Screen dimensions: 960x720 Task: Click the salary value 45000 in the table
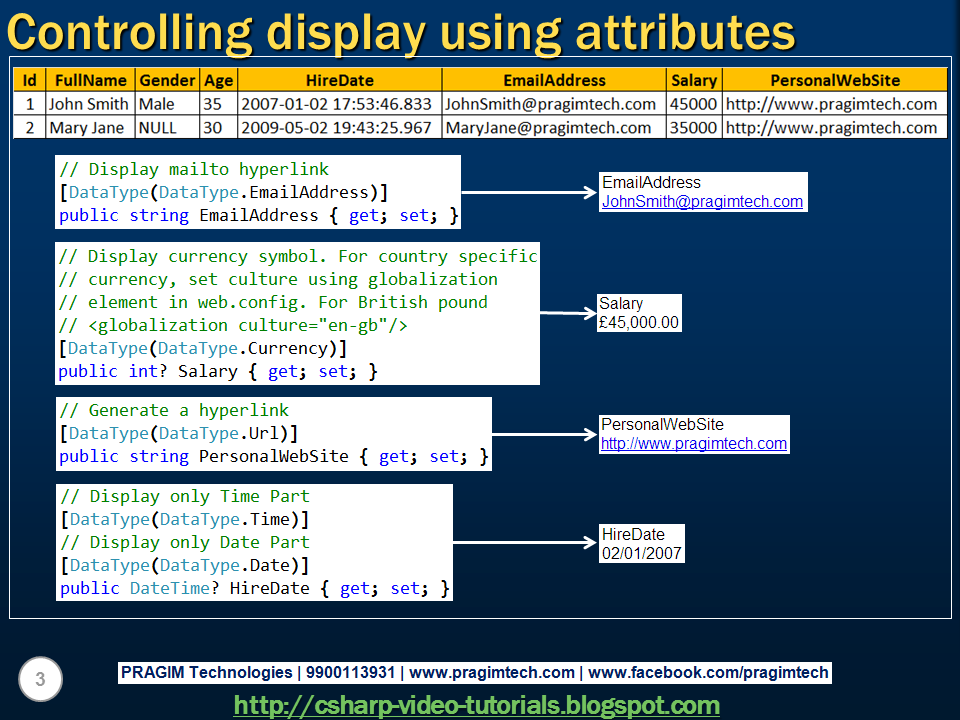(x=694, y=104)
